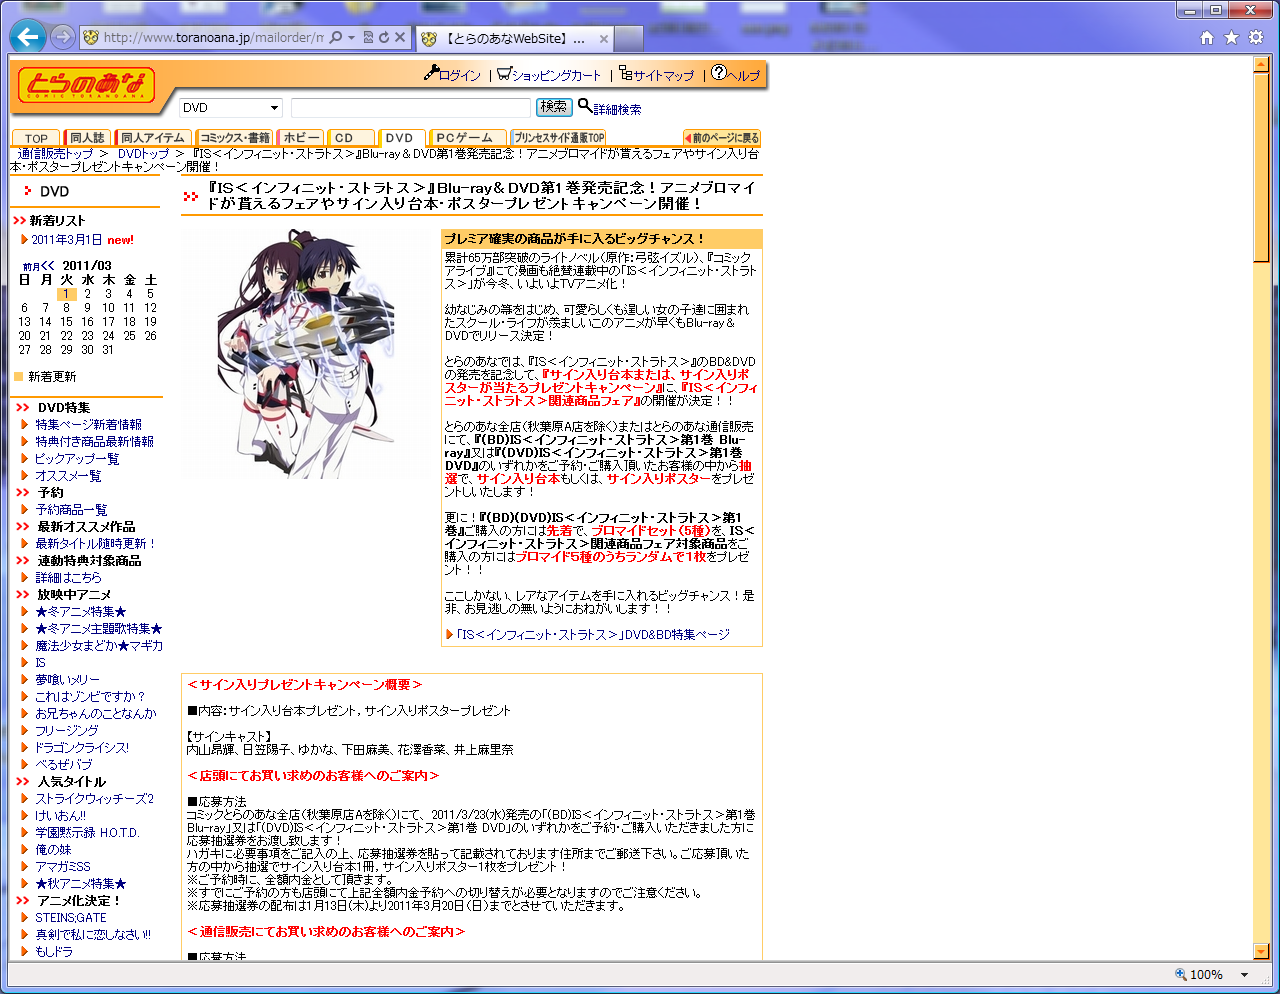Viewport: 1280px width, 994px height.
Task: Open 予約商品一覧 sidebar link
Action: coord(71,510)
